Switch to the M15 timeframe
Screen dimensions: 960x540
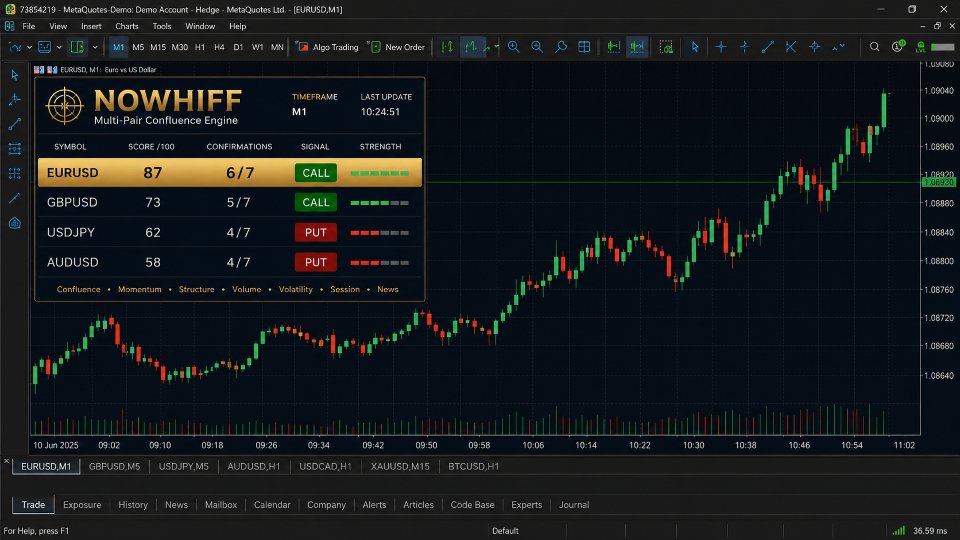pyautogui.click(x=158, y=47)
